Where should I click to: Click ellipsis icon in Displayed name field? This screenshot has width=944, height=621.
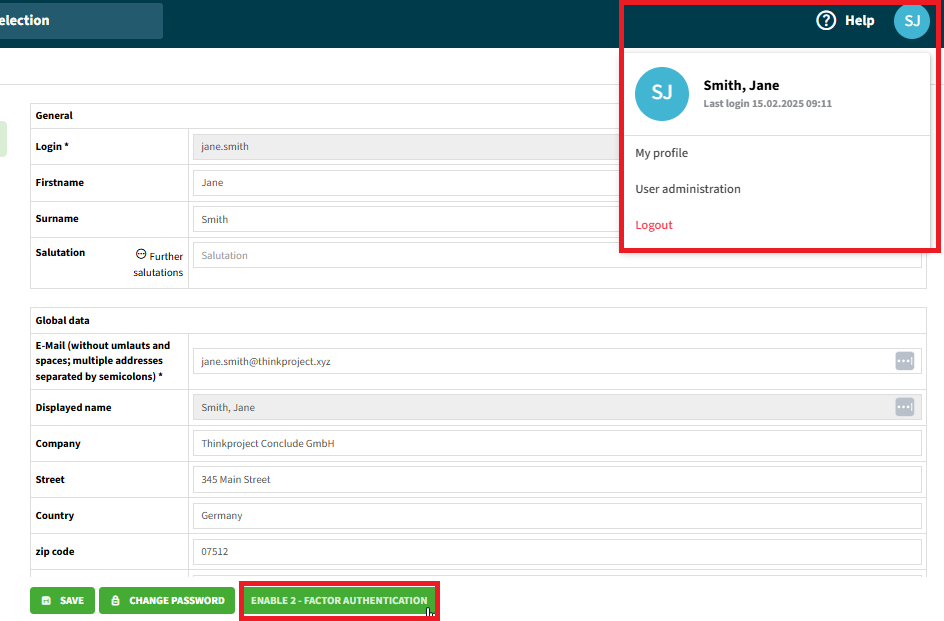[904, 407]
